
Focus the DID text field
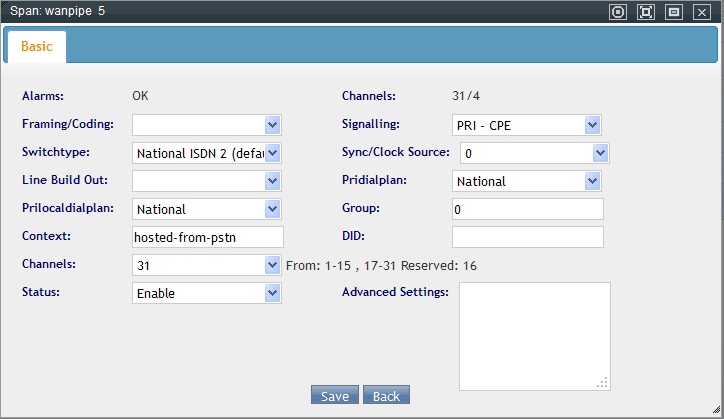click(527, 237)
